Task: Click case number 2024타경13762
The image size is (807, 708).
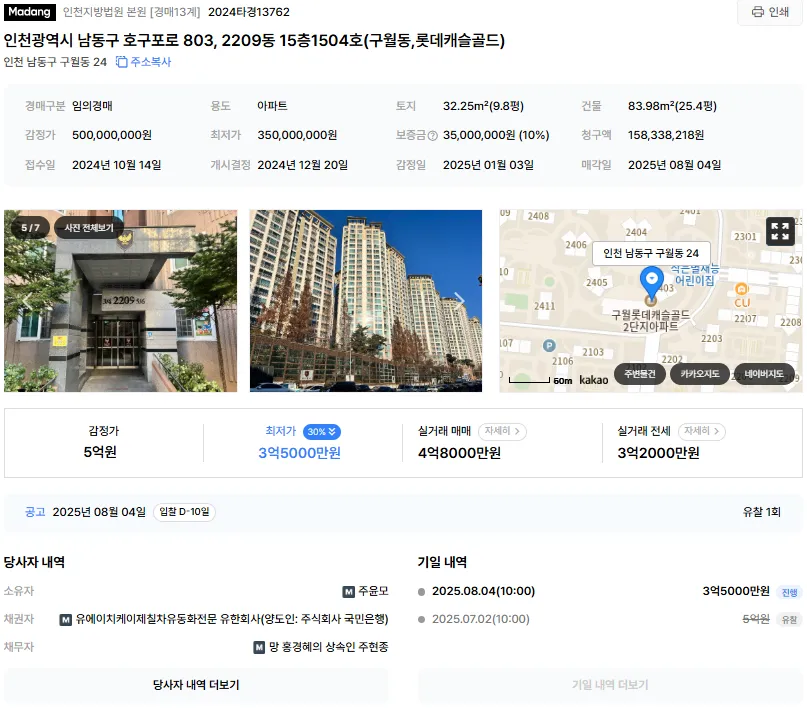Action: (249, 12)
